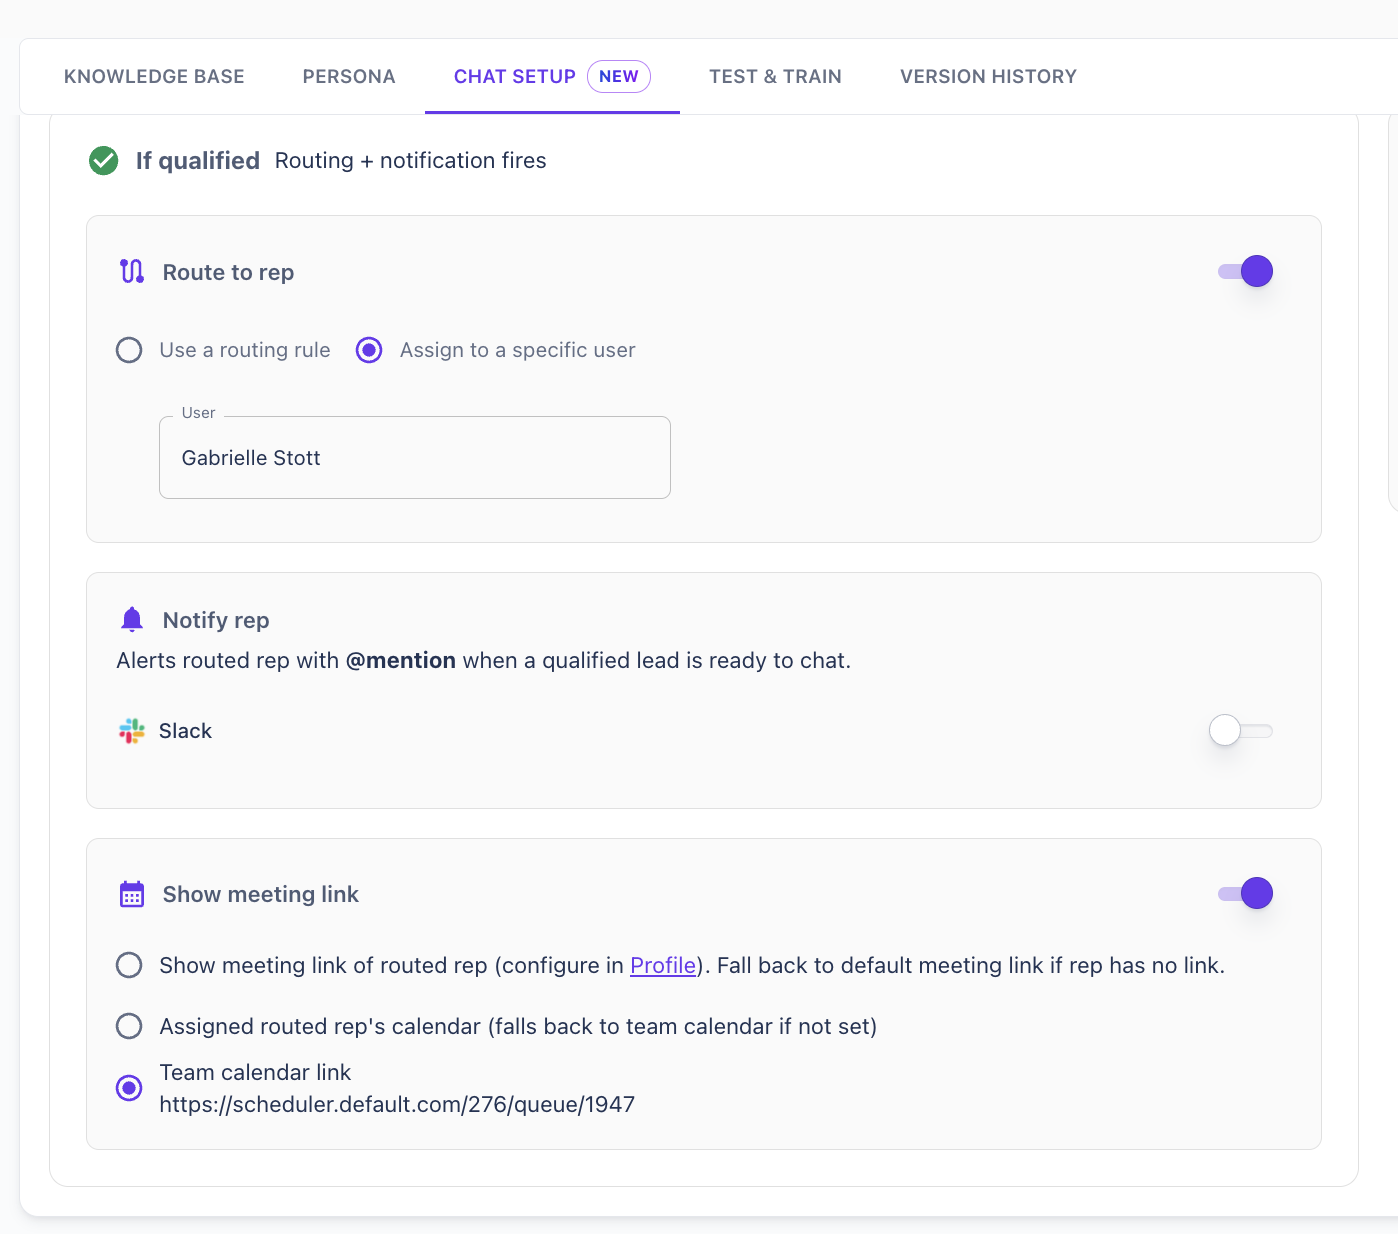Select Assign to a specific user option
The width and height of the screenshot is (1398, 1234).
tap(369, 350)
